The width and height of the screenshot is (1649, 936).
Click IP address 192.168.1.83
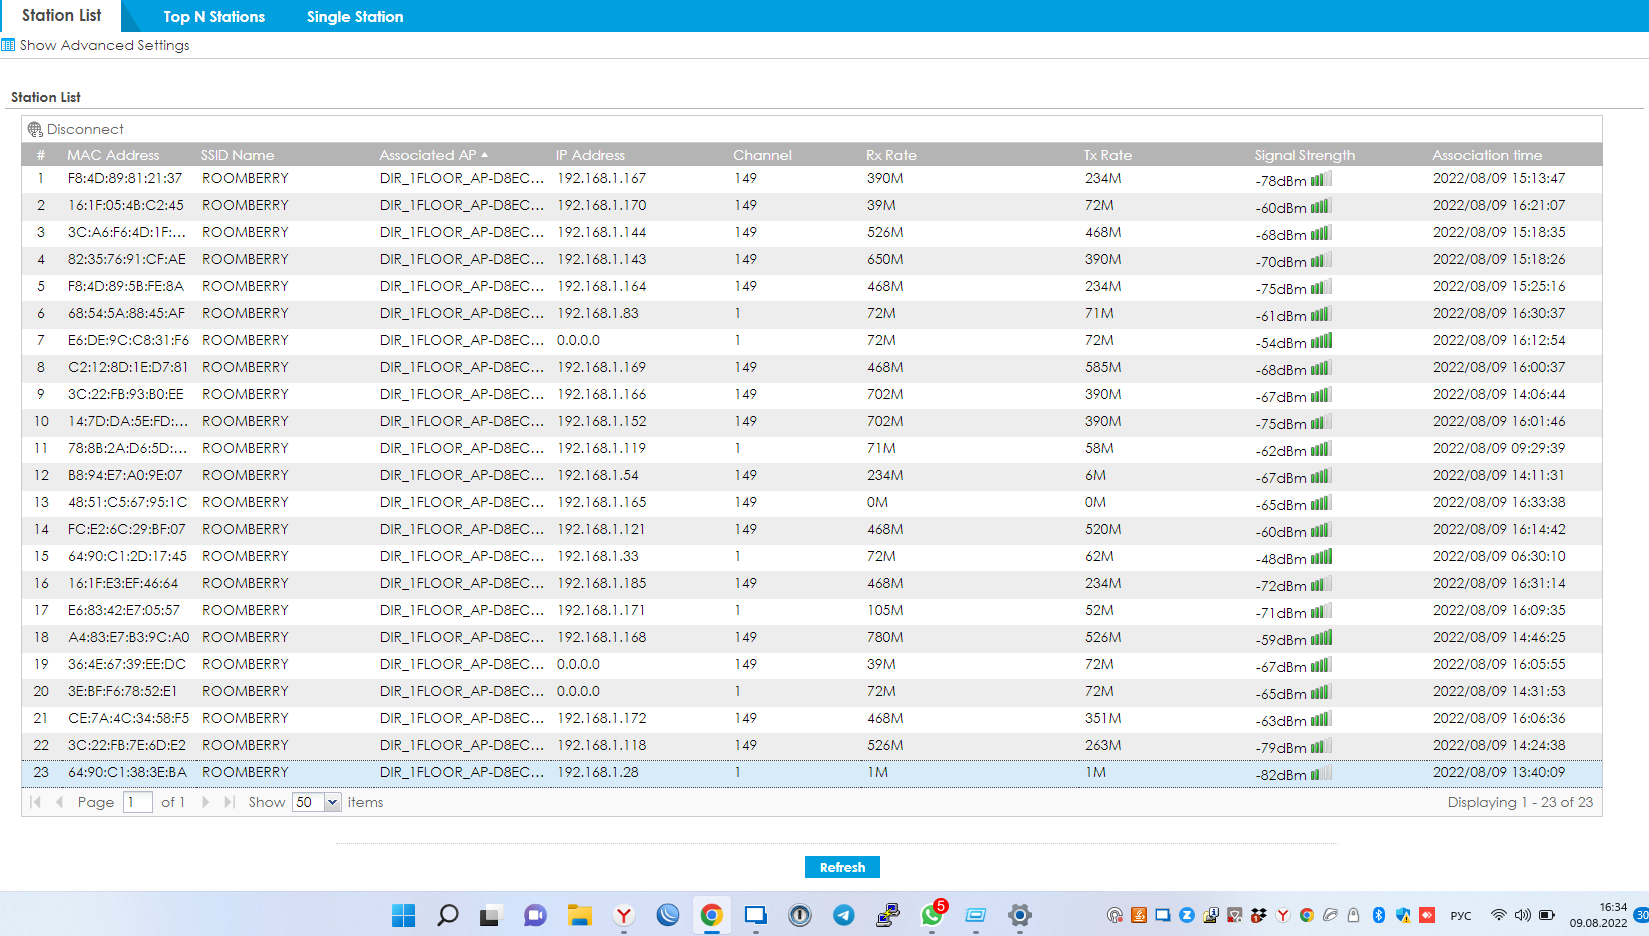[x=598, y=314]
